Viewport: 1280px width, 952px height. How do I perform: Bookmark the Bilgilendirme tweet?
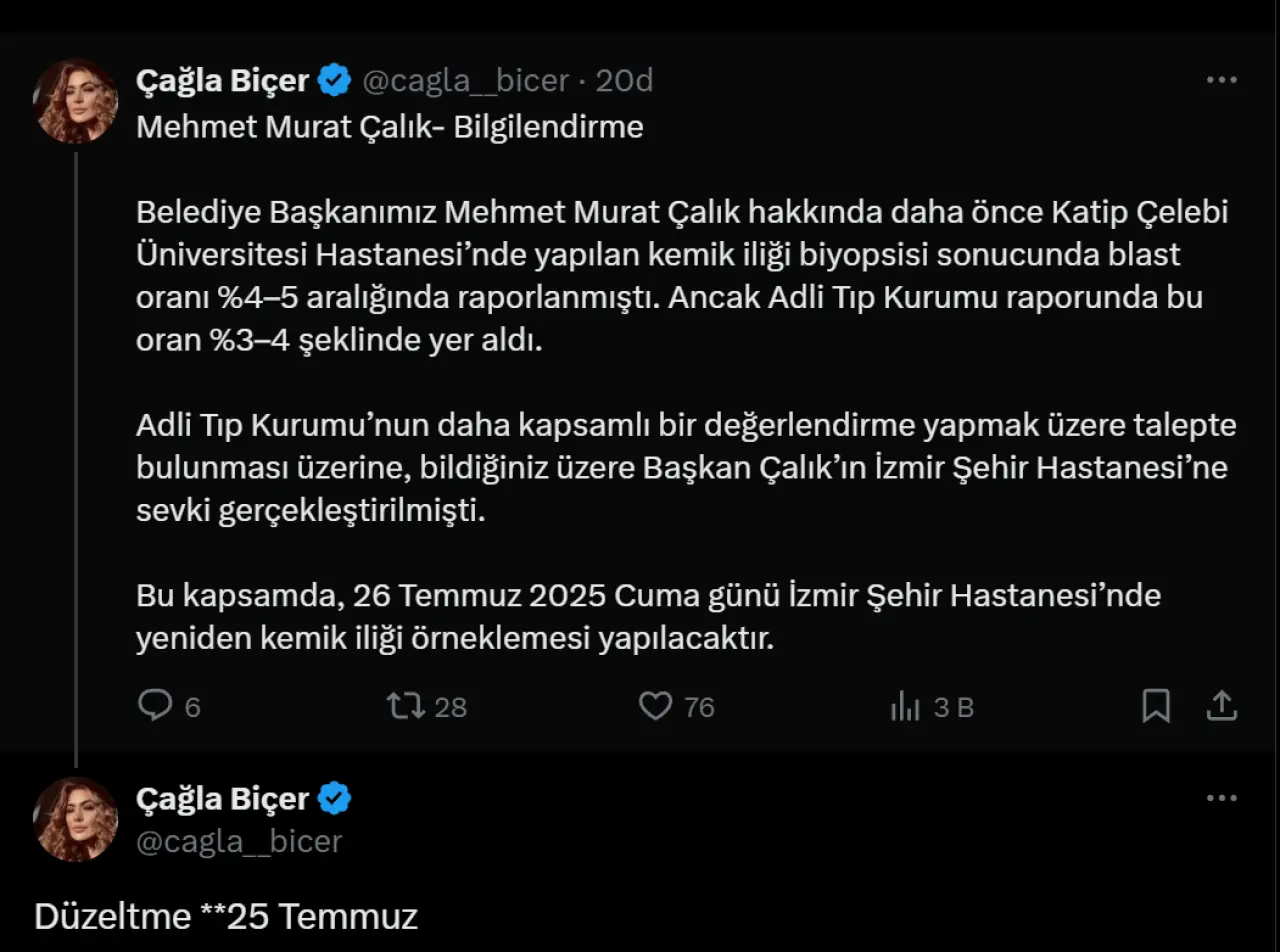(1156, 707)
